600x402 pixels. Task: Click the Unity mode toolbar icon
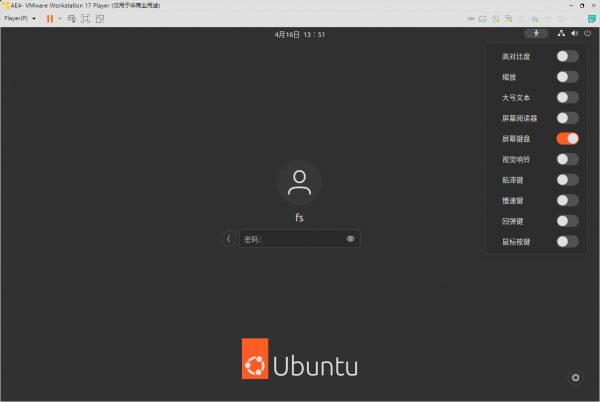[98, 18]
